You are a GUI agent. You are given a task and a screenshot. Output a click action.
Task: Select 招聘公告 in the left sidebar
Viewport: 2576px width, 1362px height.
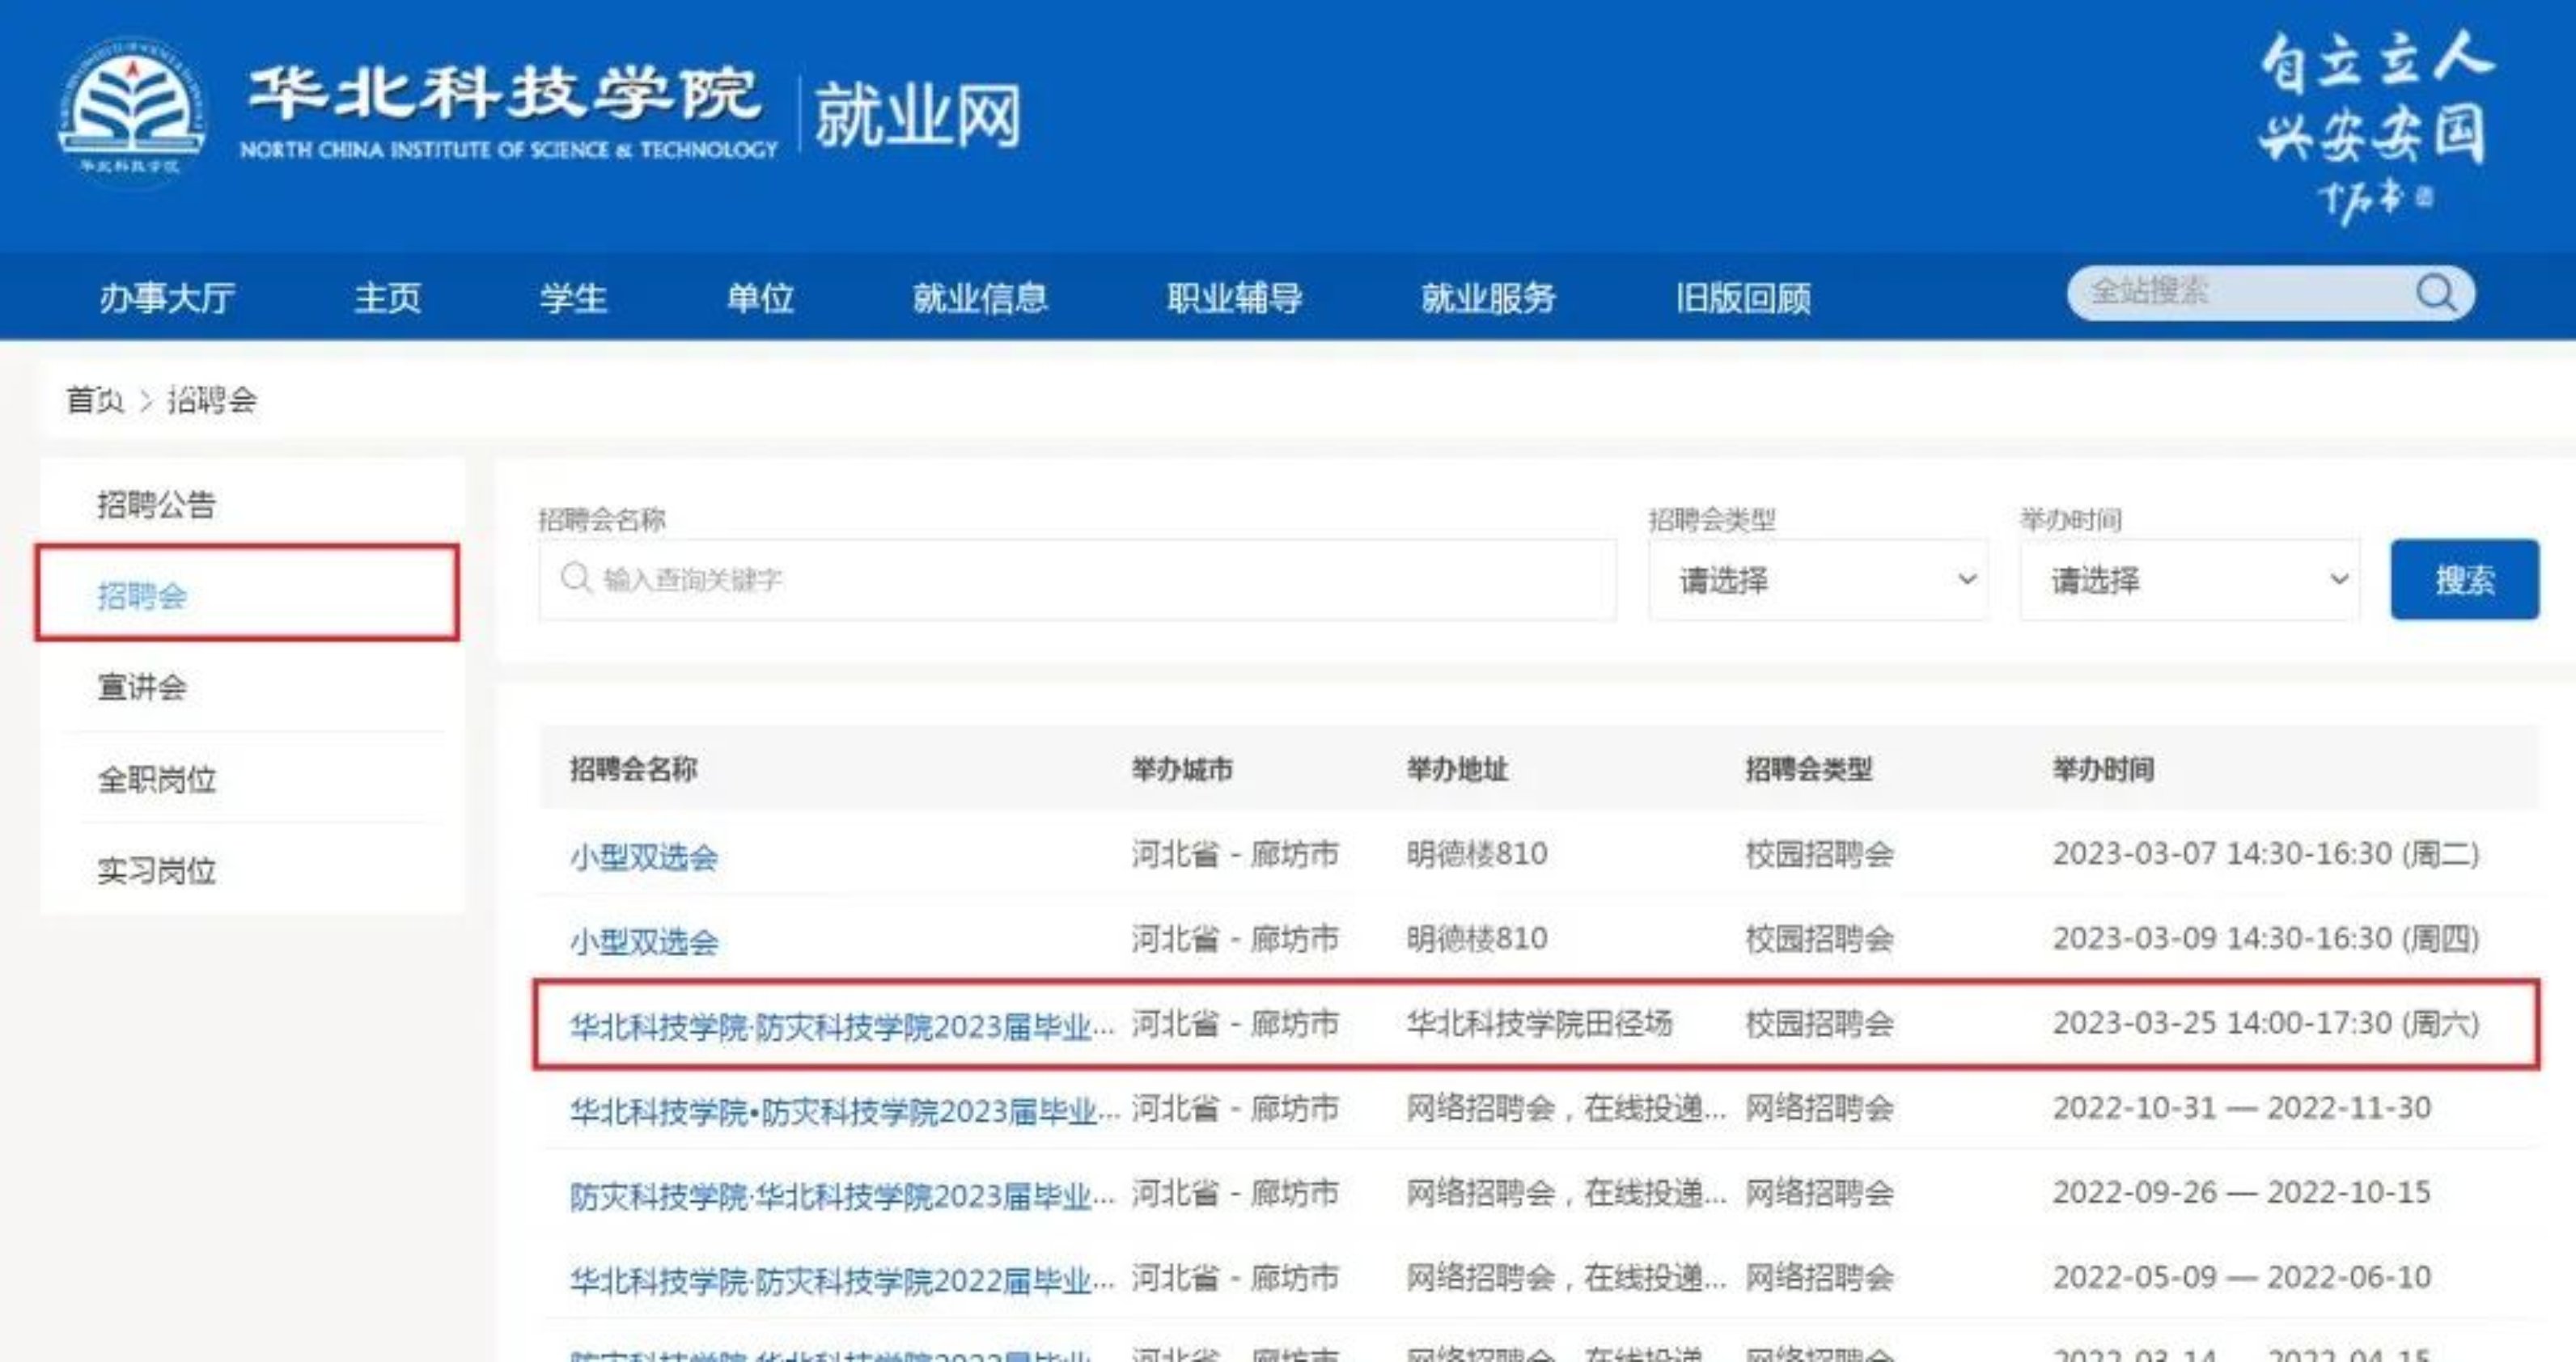(x=156, y=504)
